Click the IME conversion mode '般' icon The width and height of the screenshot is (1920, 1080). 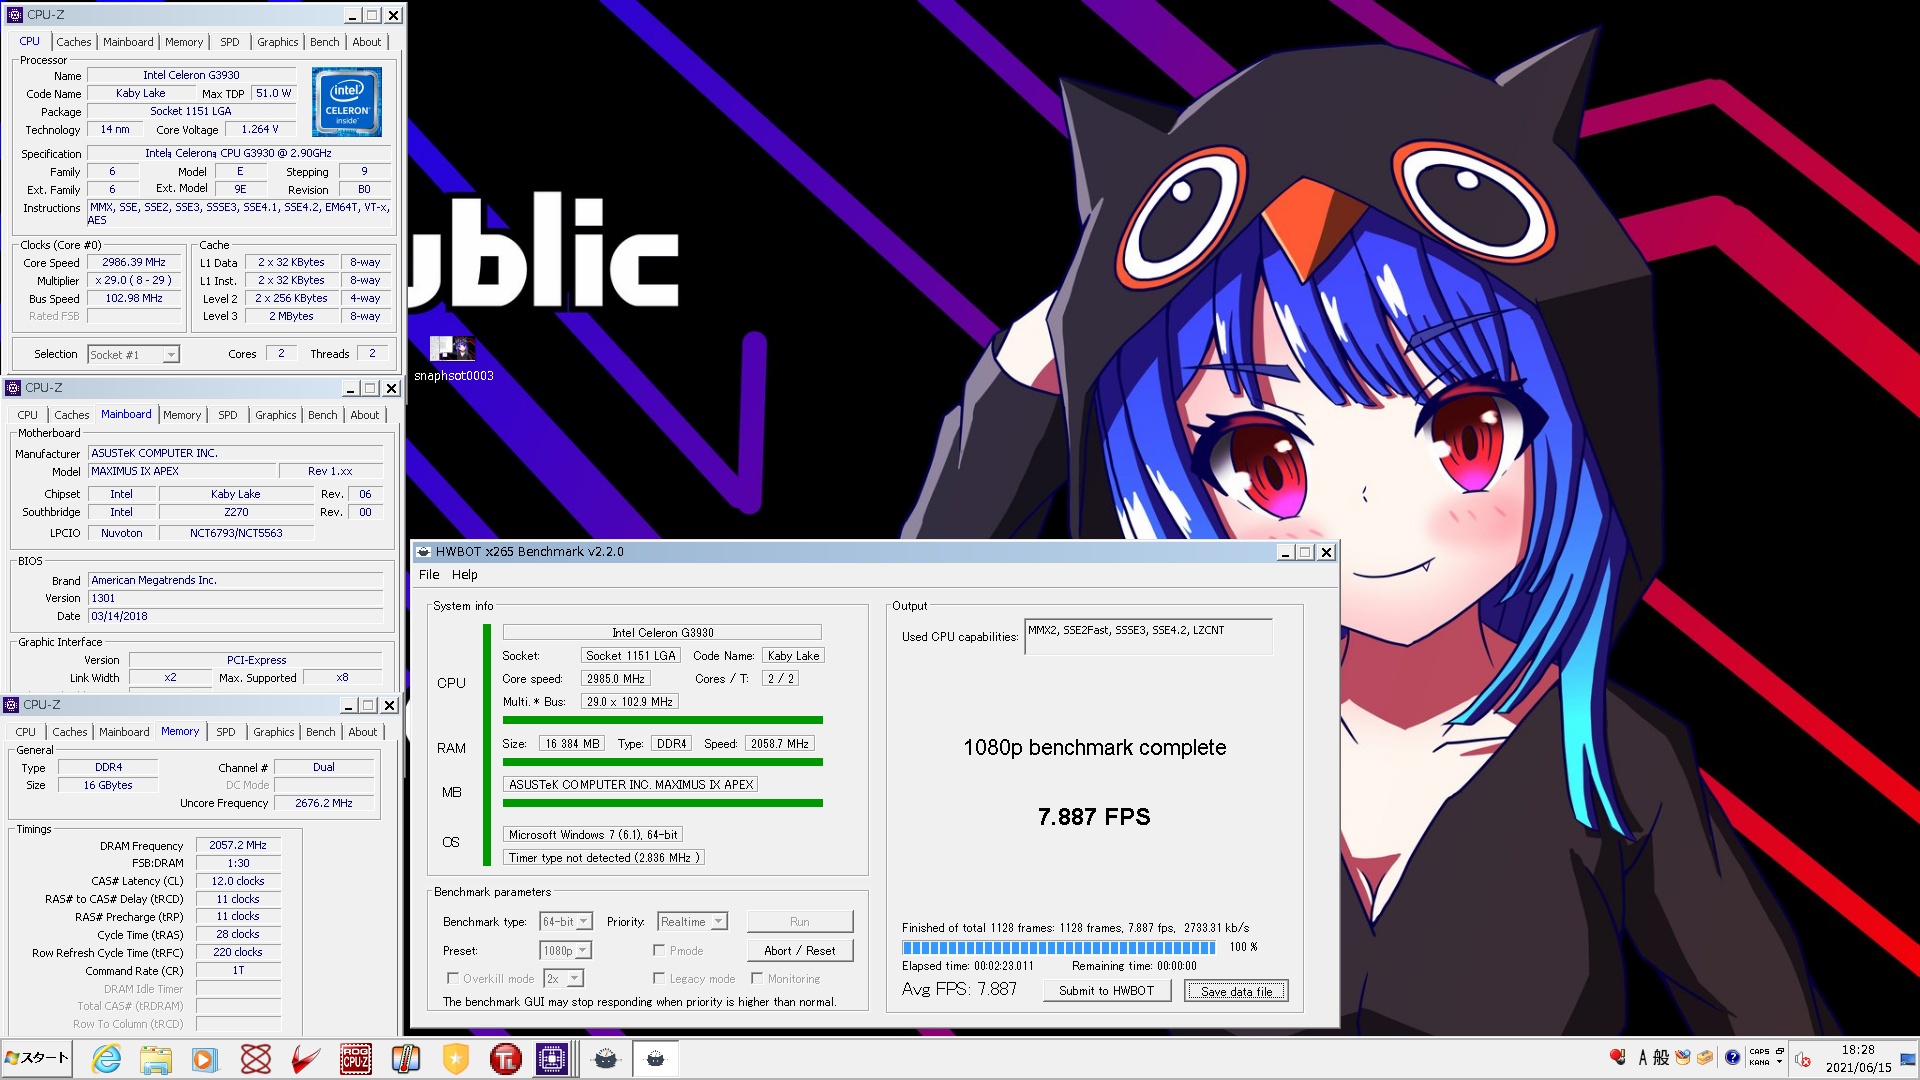tap(1661, 1057)
